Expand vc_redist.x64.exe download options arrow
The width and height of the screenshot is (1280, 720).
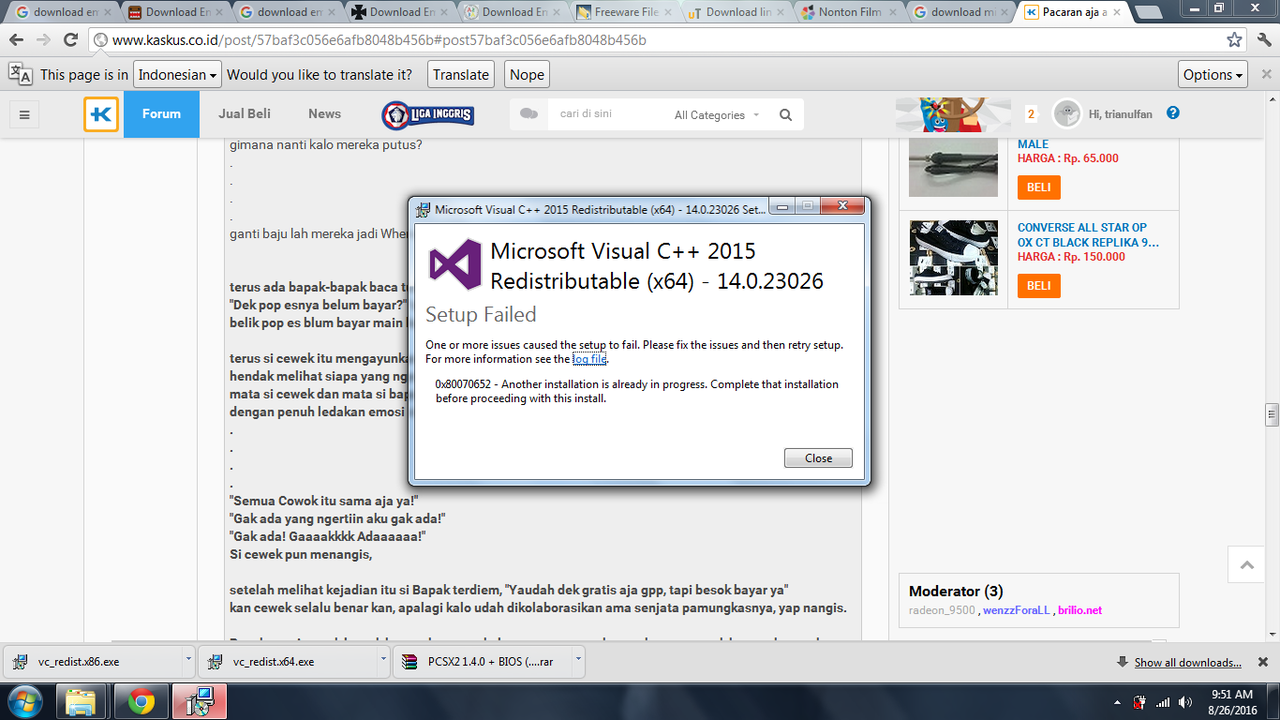(384, 661)
